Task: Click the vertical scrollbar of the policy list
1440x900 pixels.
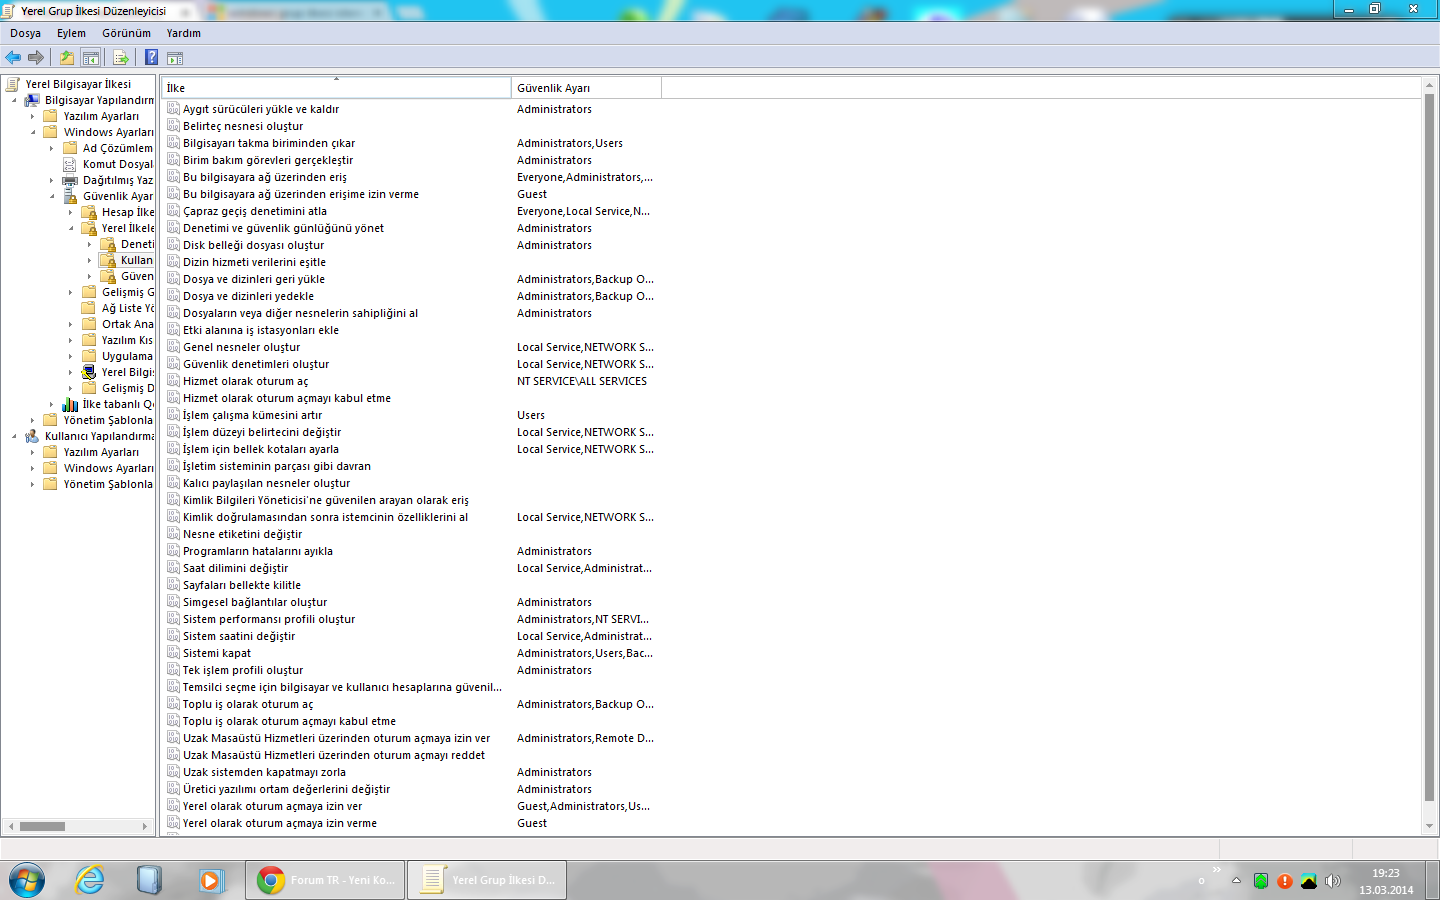Action: click(x=1429, y=448)
